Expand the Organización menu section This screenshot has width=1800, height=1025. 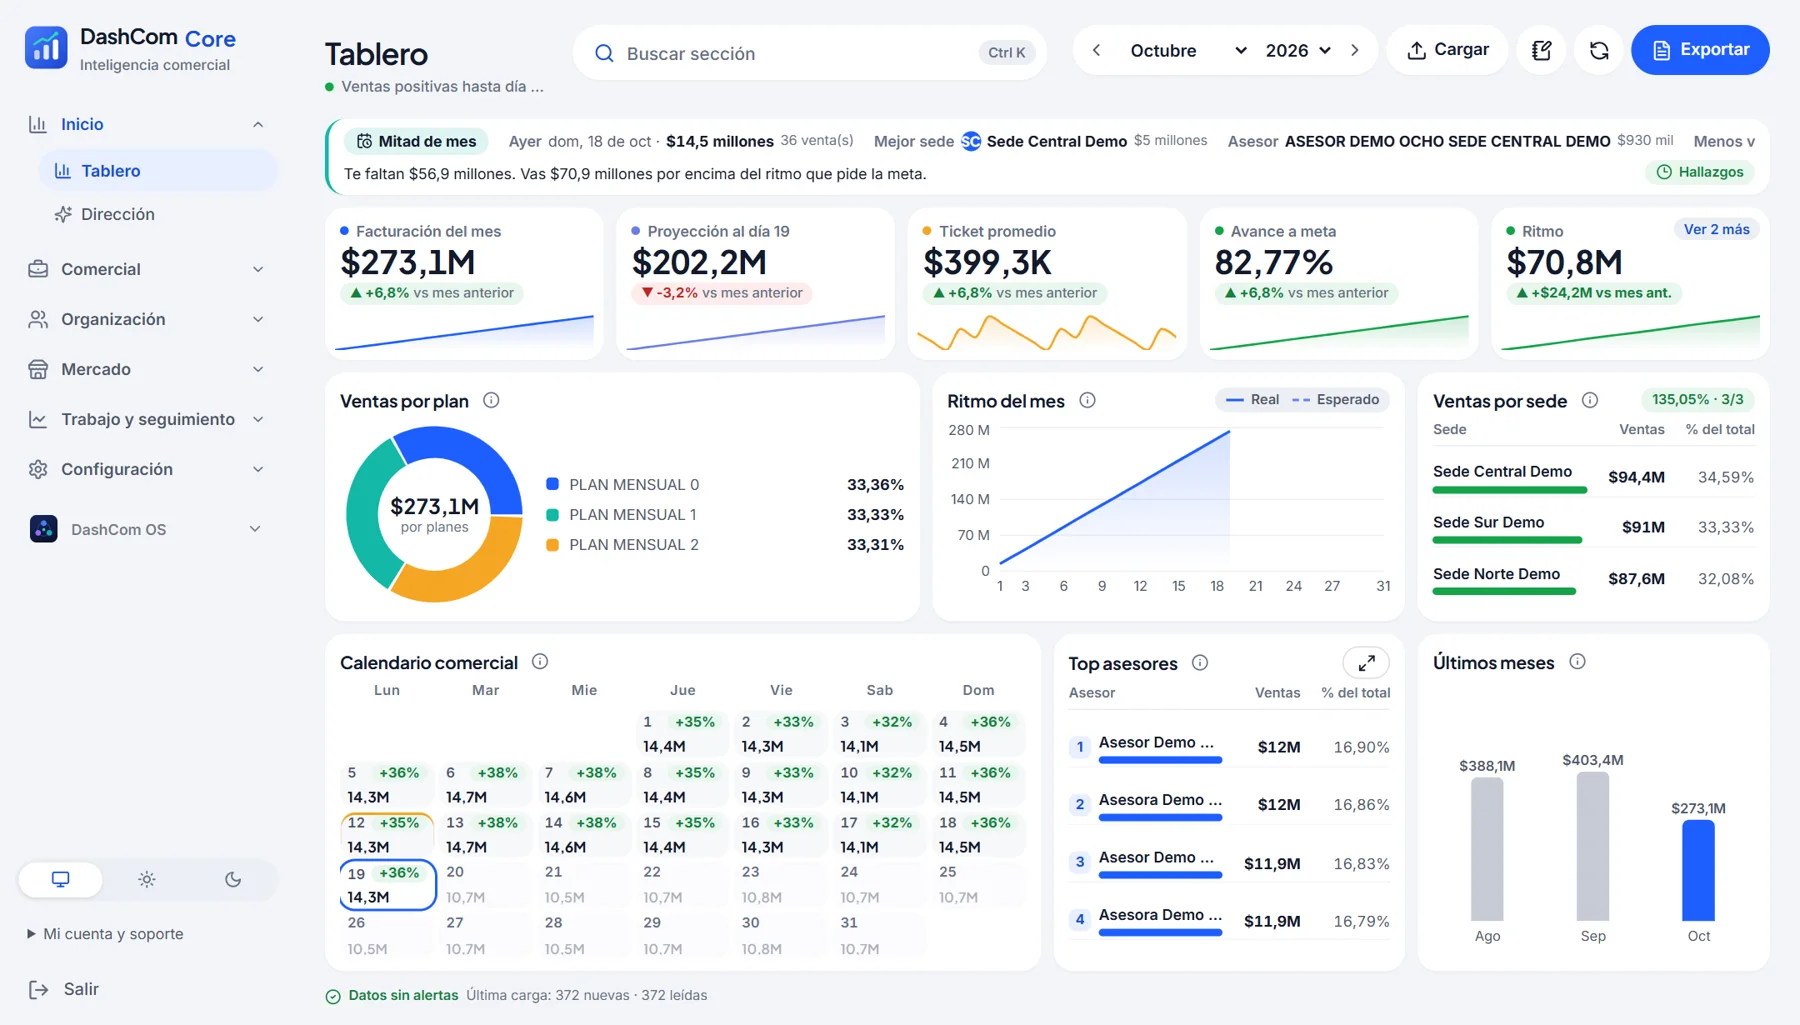[147, 319]
